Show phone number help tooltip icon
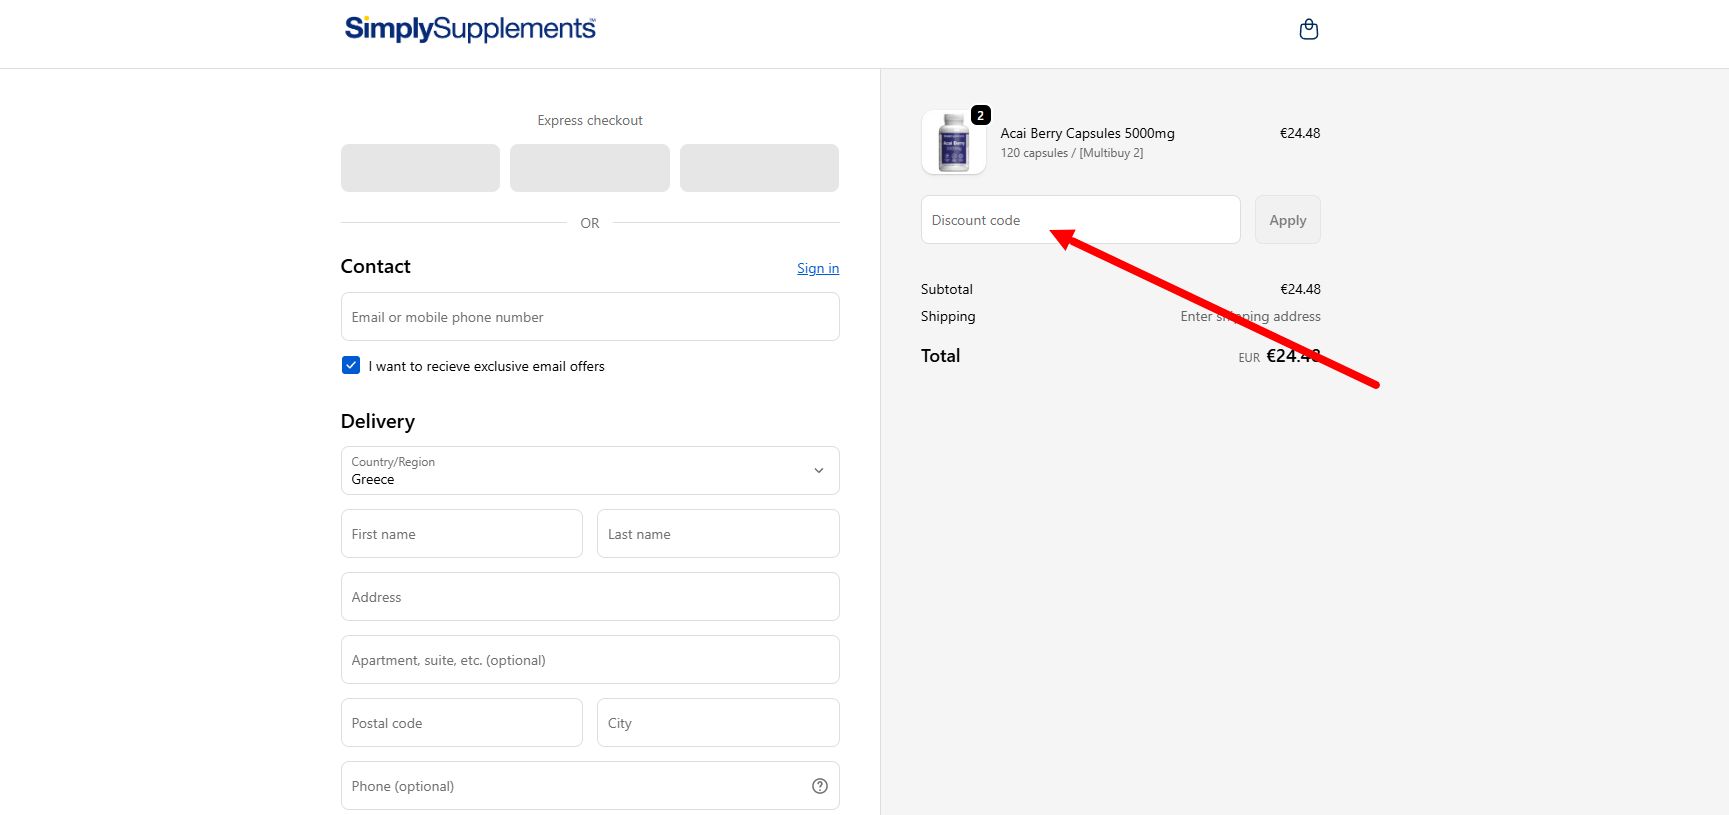The image size is (1729, 815). point(820,786)
